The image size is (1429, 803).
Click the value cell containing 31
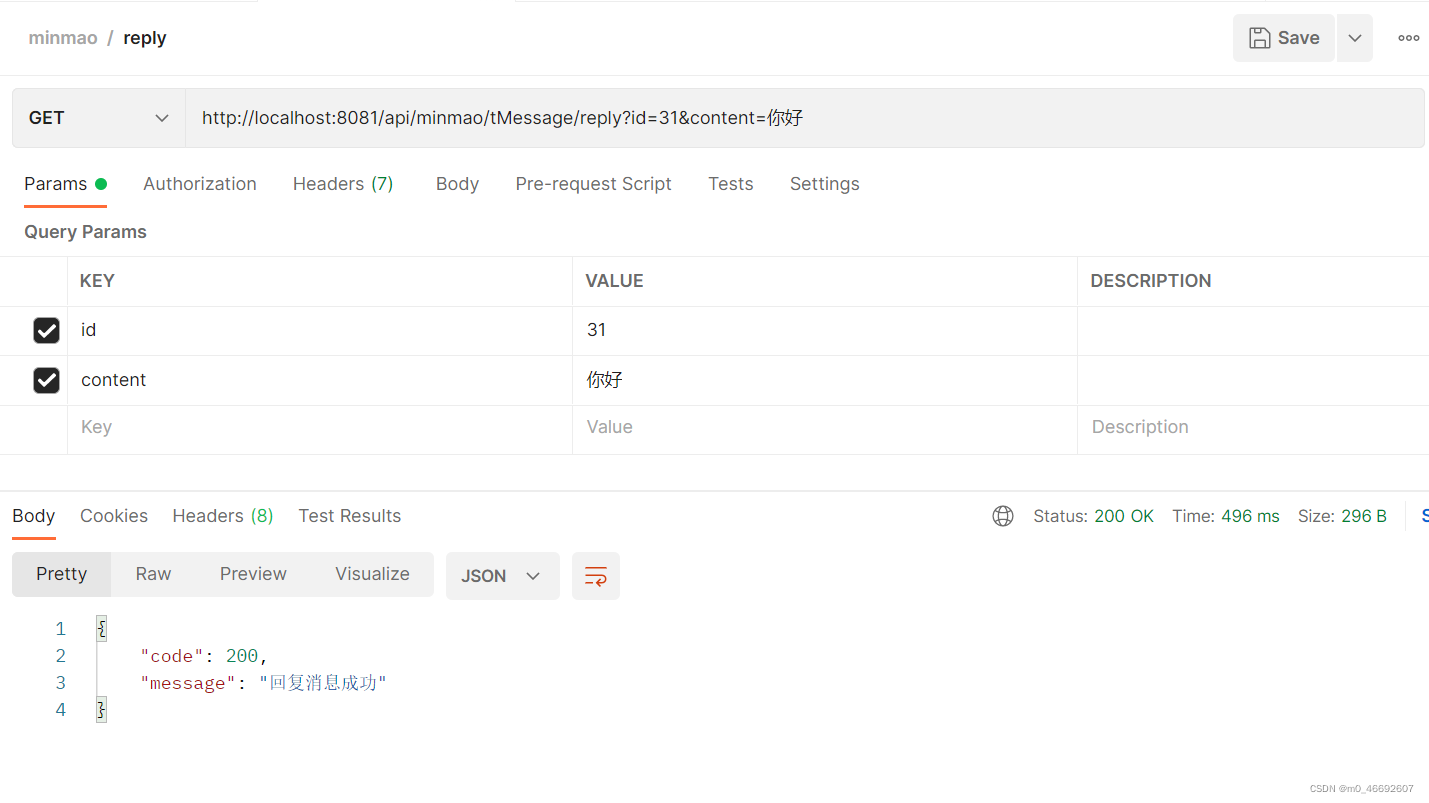coord(825,331)
